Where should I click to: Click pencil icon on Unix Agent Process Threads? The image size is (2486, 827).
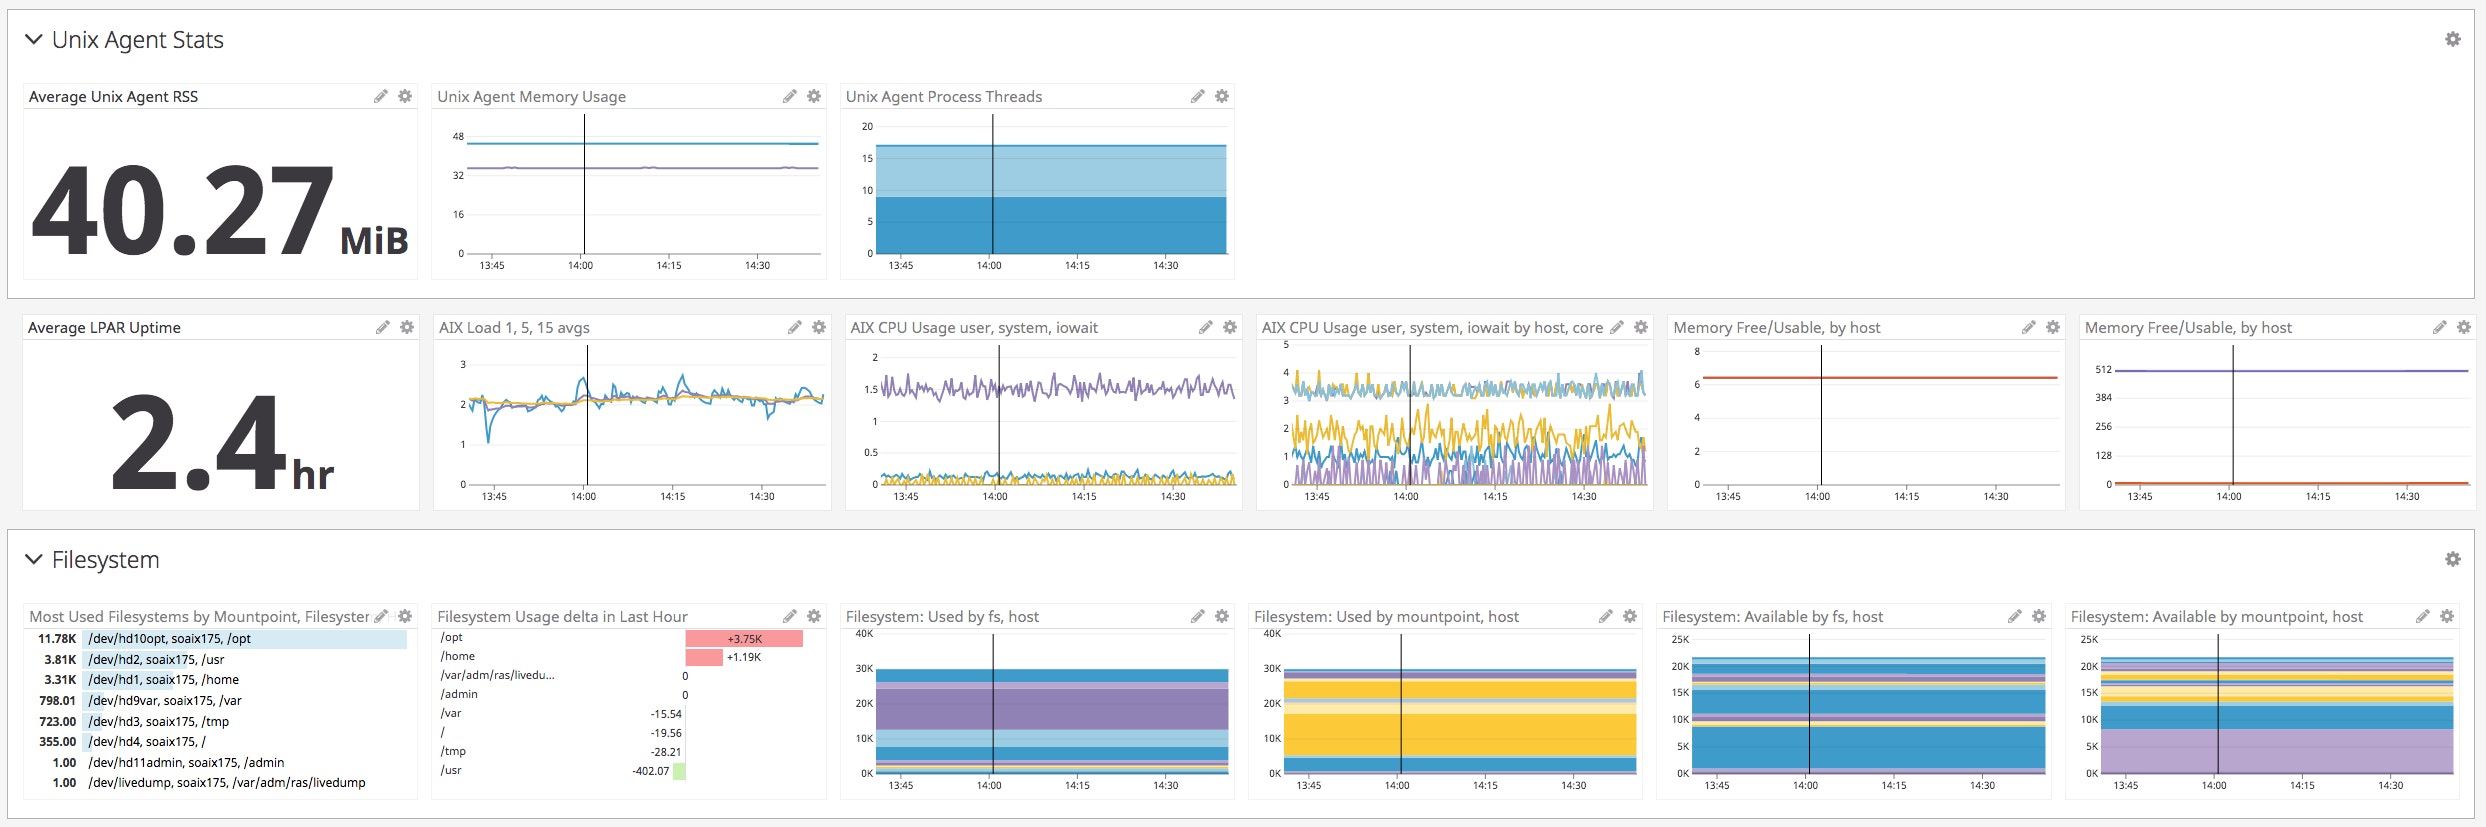[1197, 96]
